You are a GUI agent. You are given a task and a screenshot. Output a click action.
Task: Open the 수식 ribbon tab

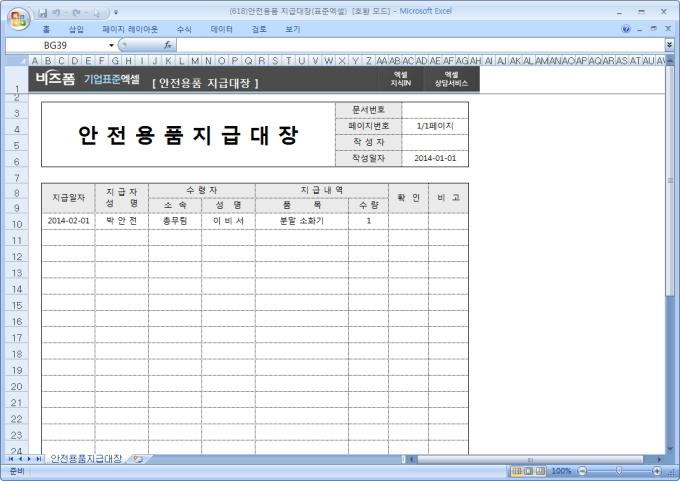(184, 29)
